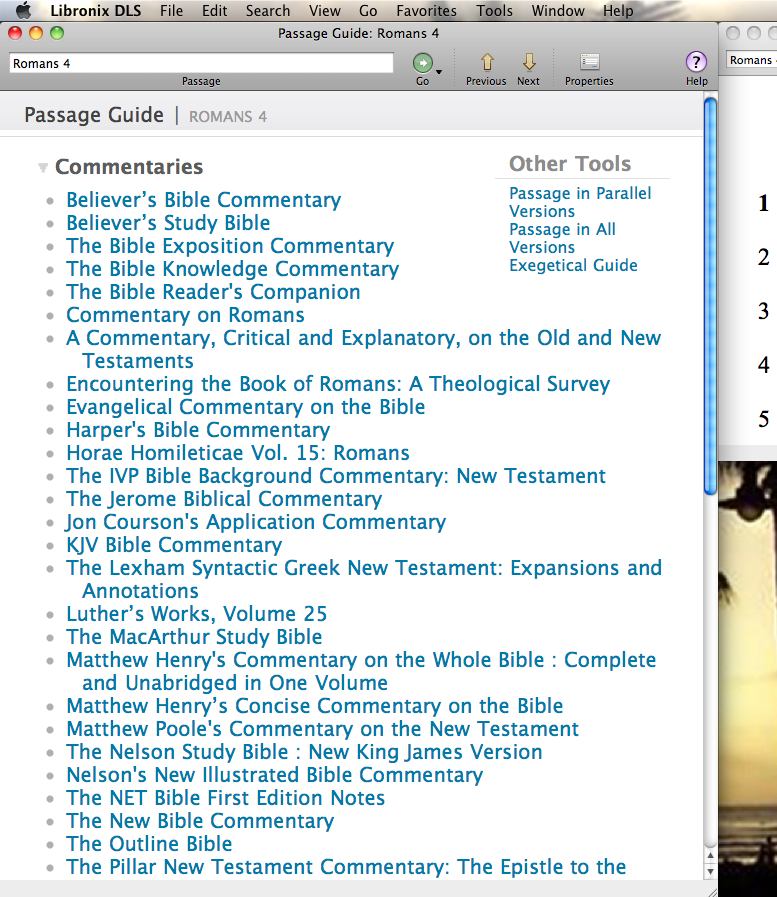Viewport: 777px width, 897px height.
Task: Open Encountering the Book of Romans link
Action: click(x=338, y=384)
